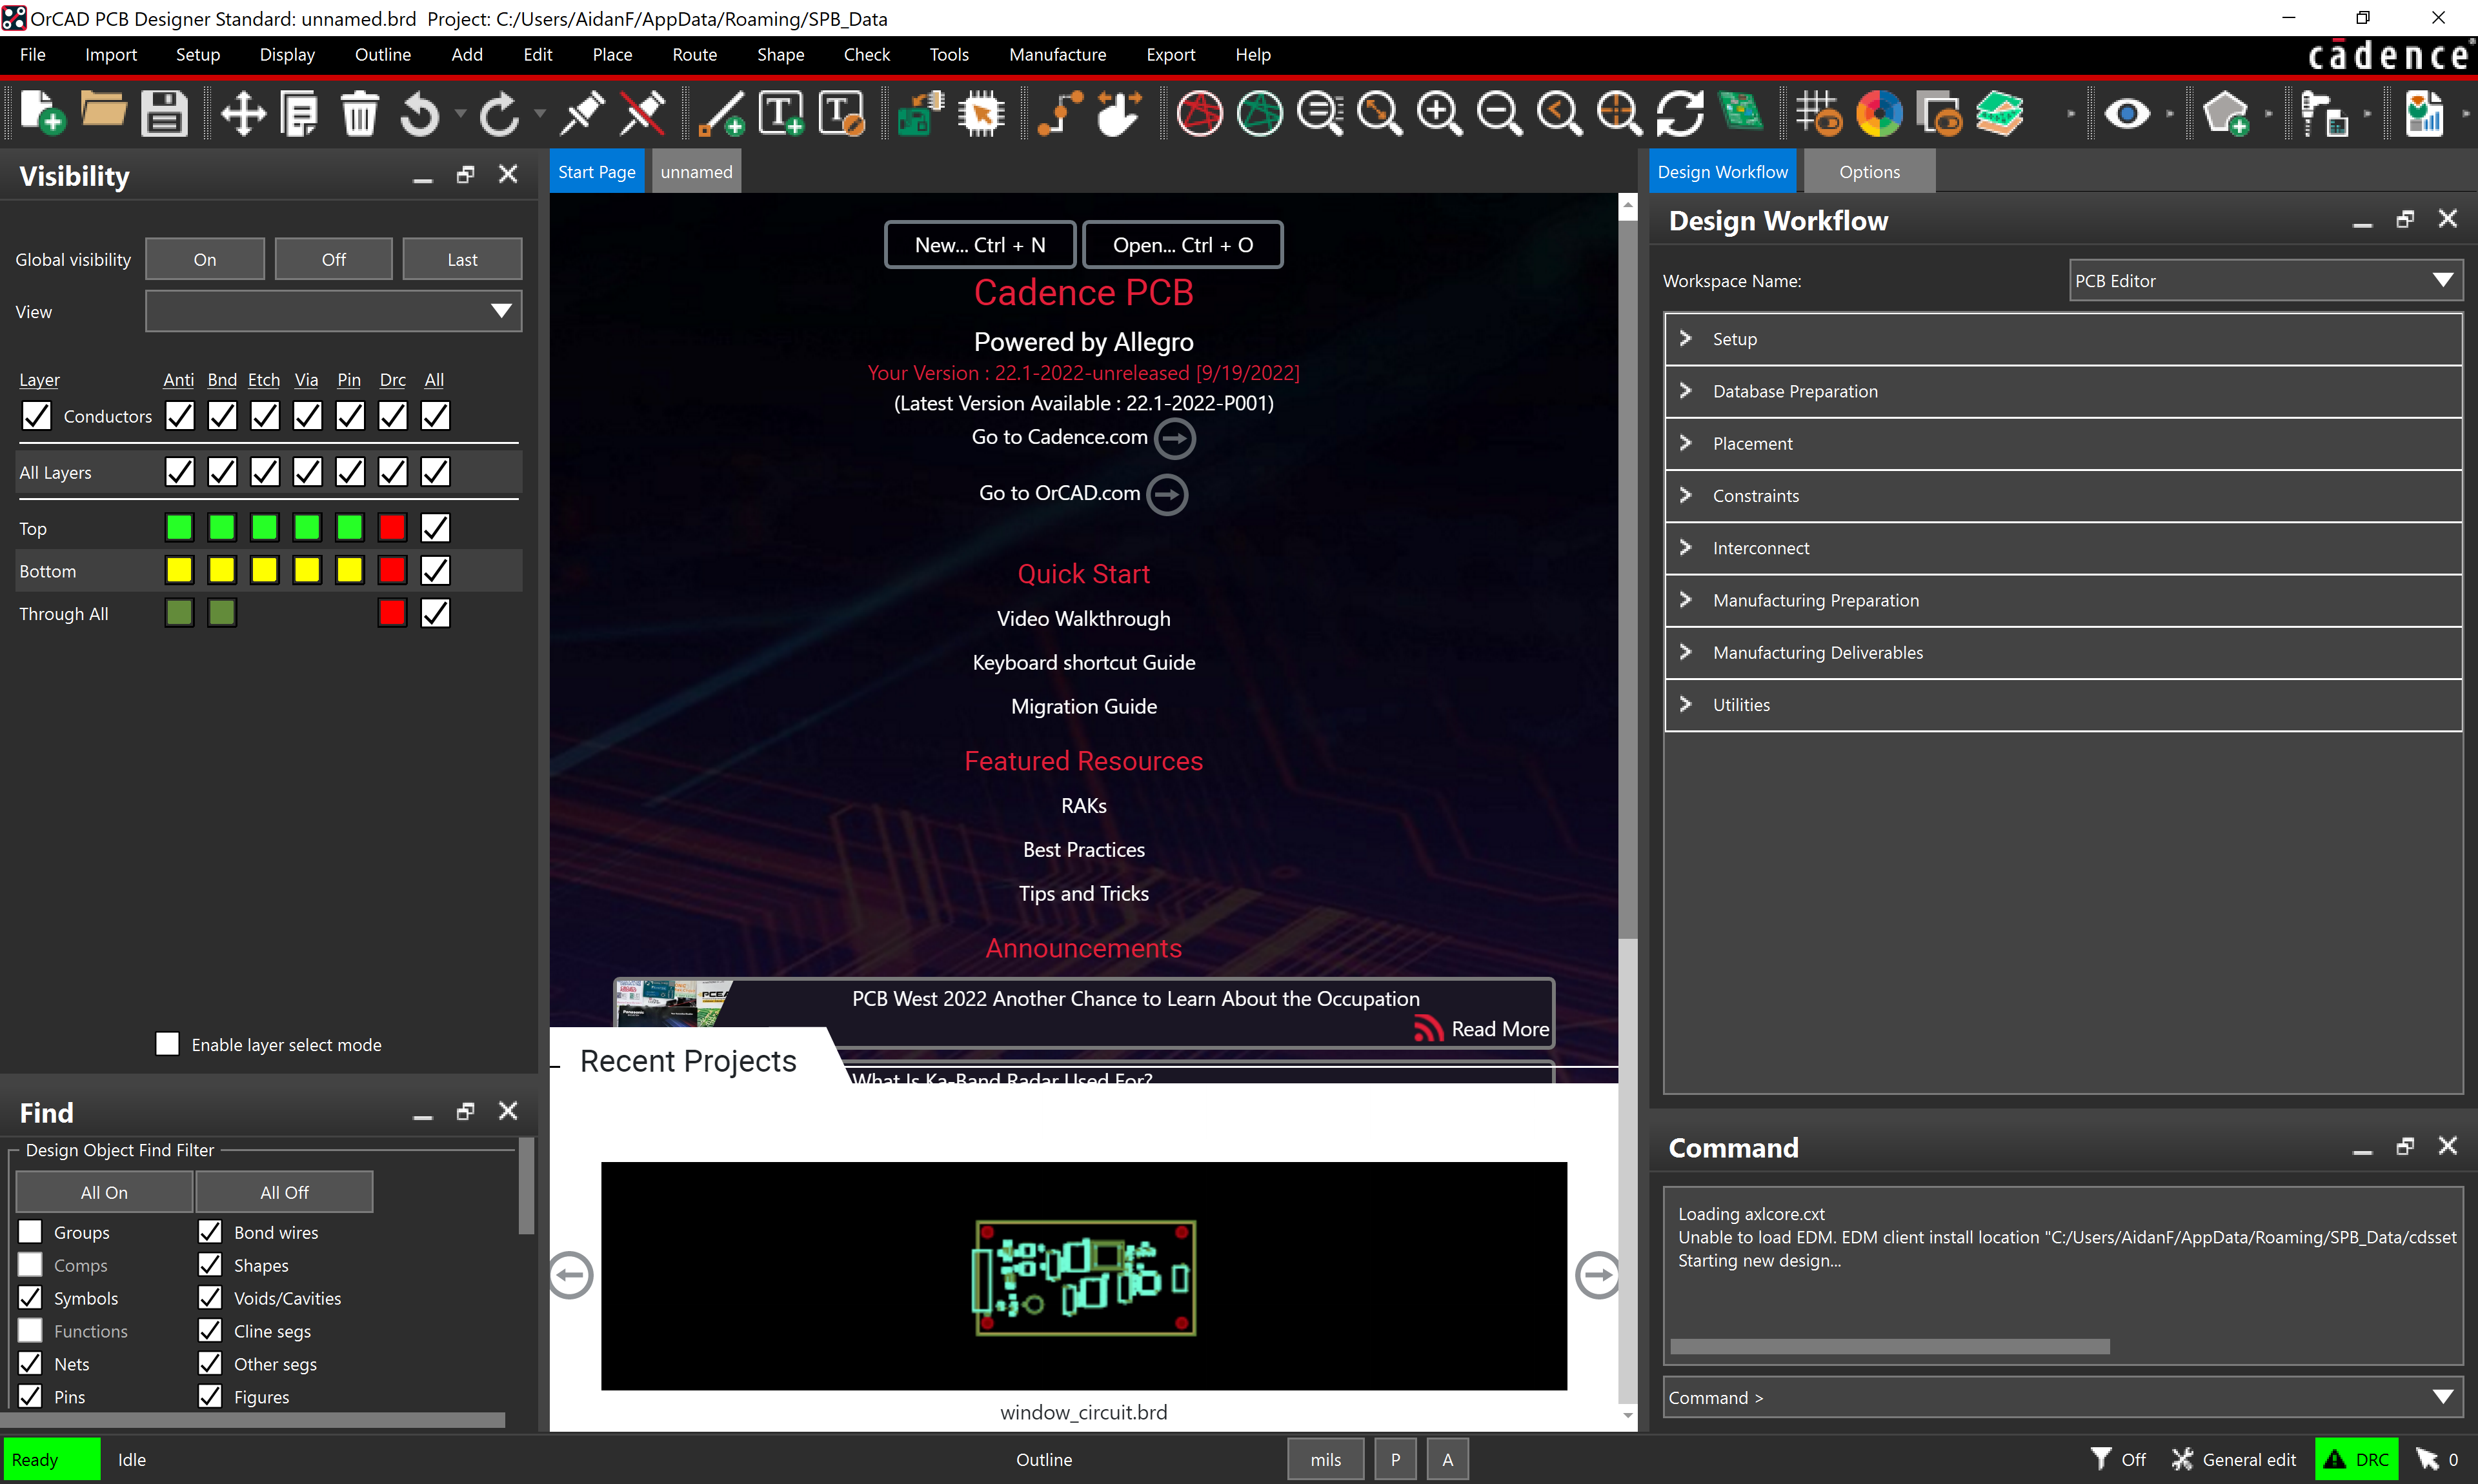This screenshot has width=2478, height=1484.
Task: Click the refresh arrows icon in toolbar
Action: (1680, 113)
